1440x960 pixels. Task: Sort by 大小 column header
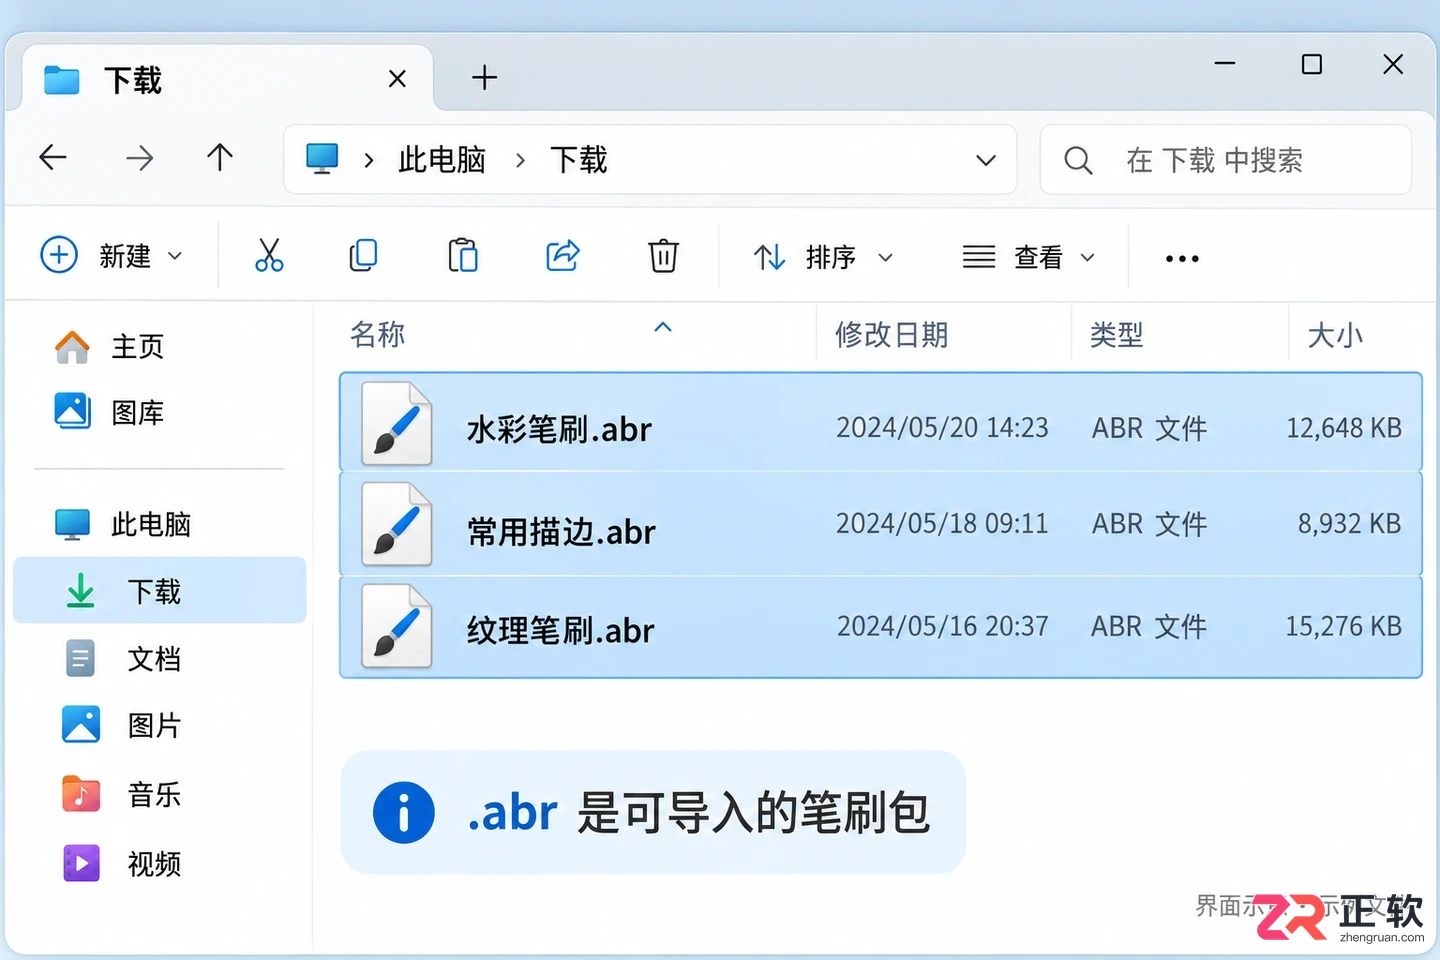click(1335, 335)
